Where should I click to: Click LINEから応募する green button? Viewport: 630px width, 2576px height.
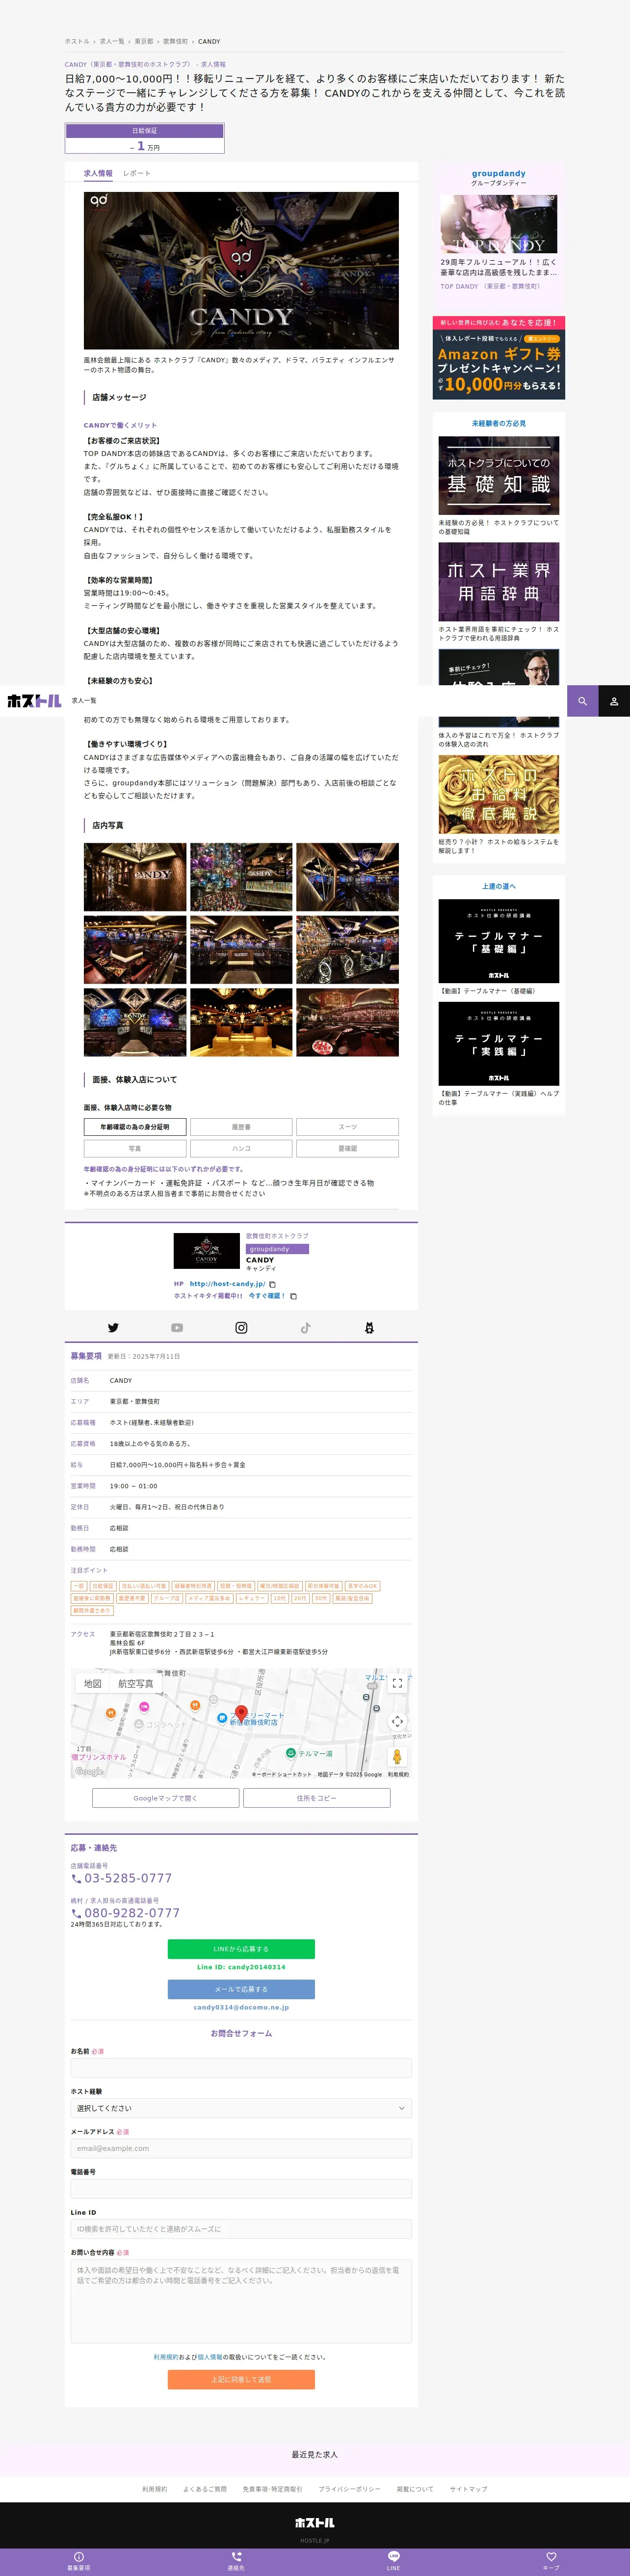pos(241,1949)
